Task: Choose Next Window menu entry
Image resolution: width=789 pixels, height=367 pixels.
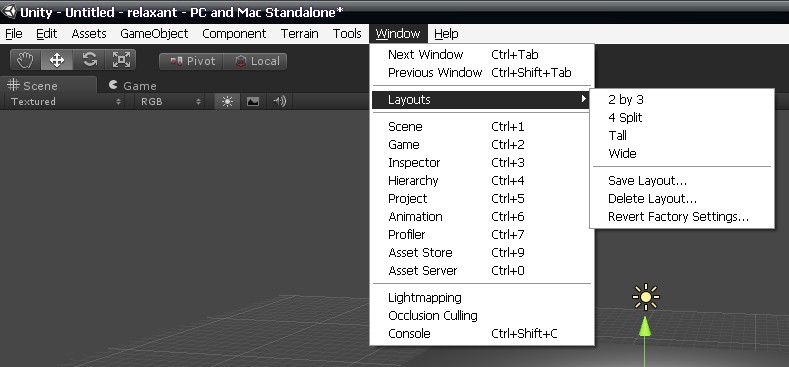Action: (x=482, y=54)
